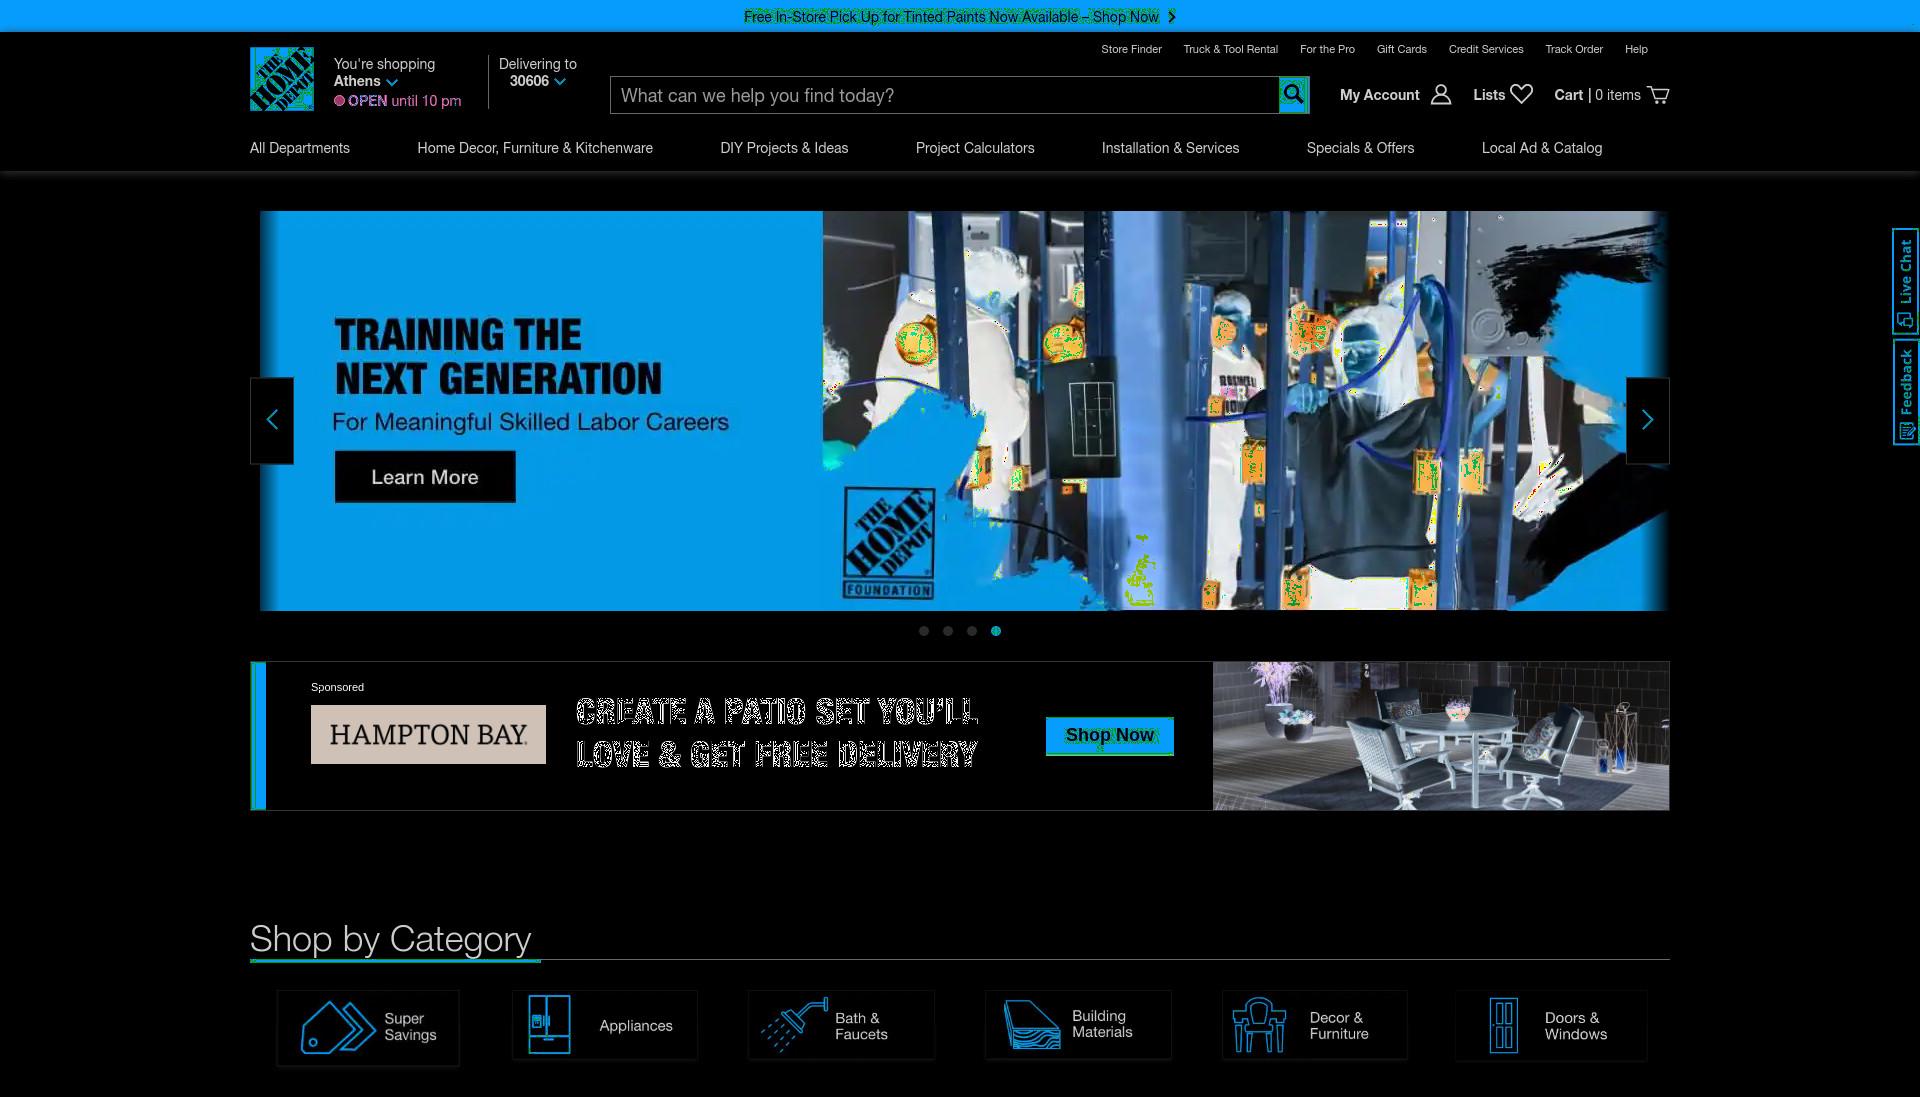Open the Live Chat side tab
The height and width of the screenshot is (1097, 1920).
[x=1905, y=281]
